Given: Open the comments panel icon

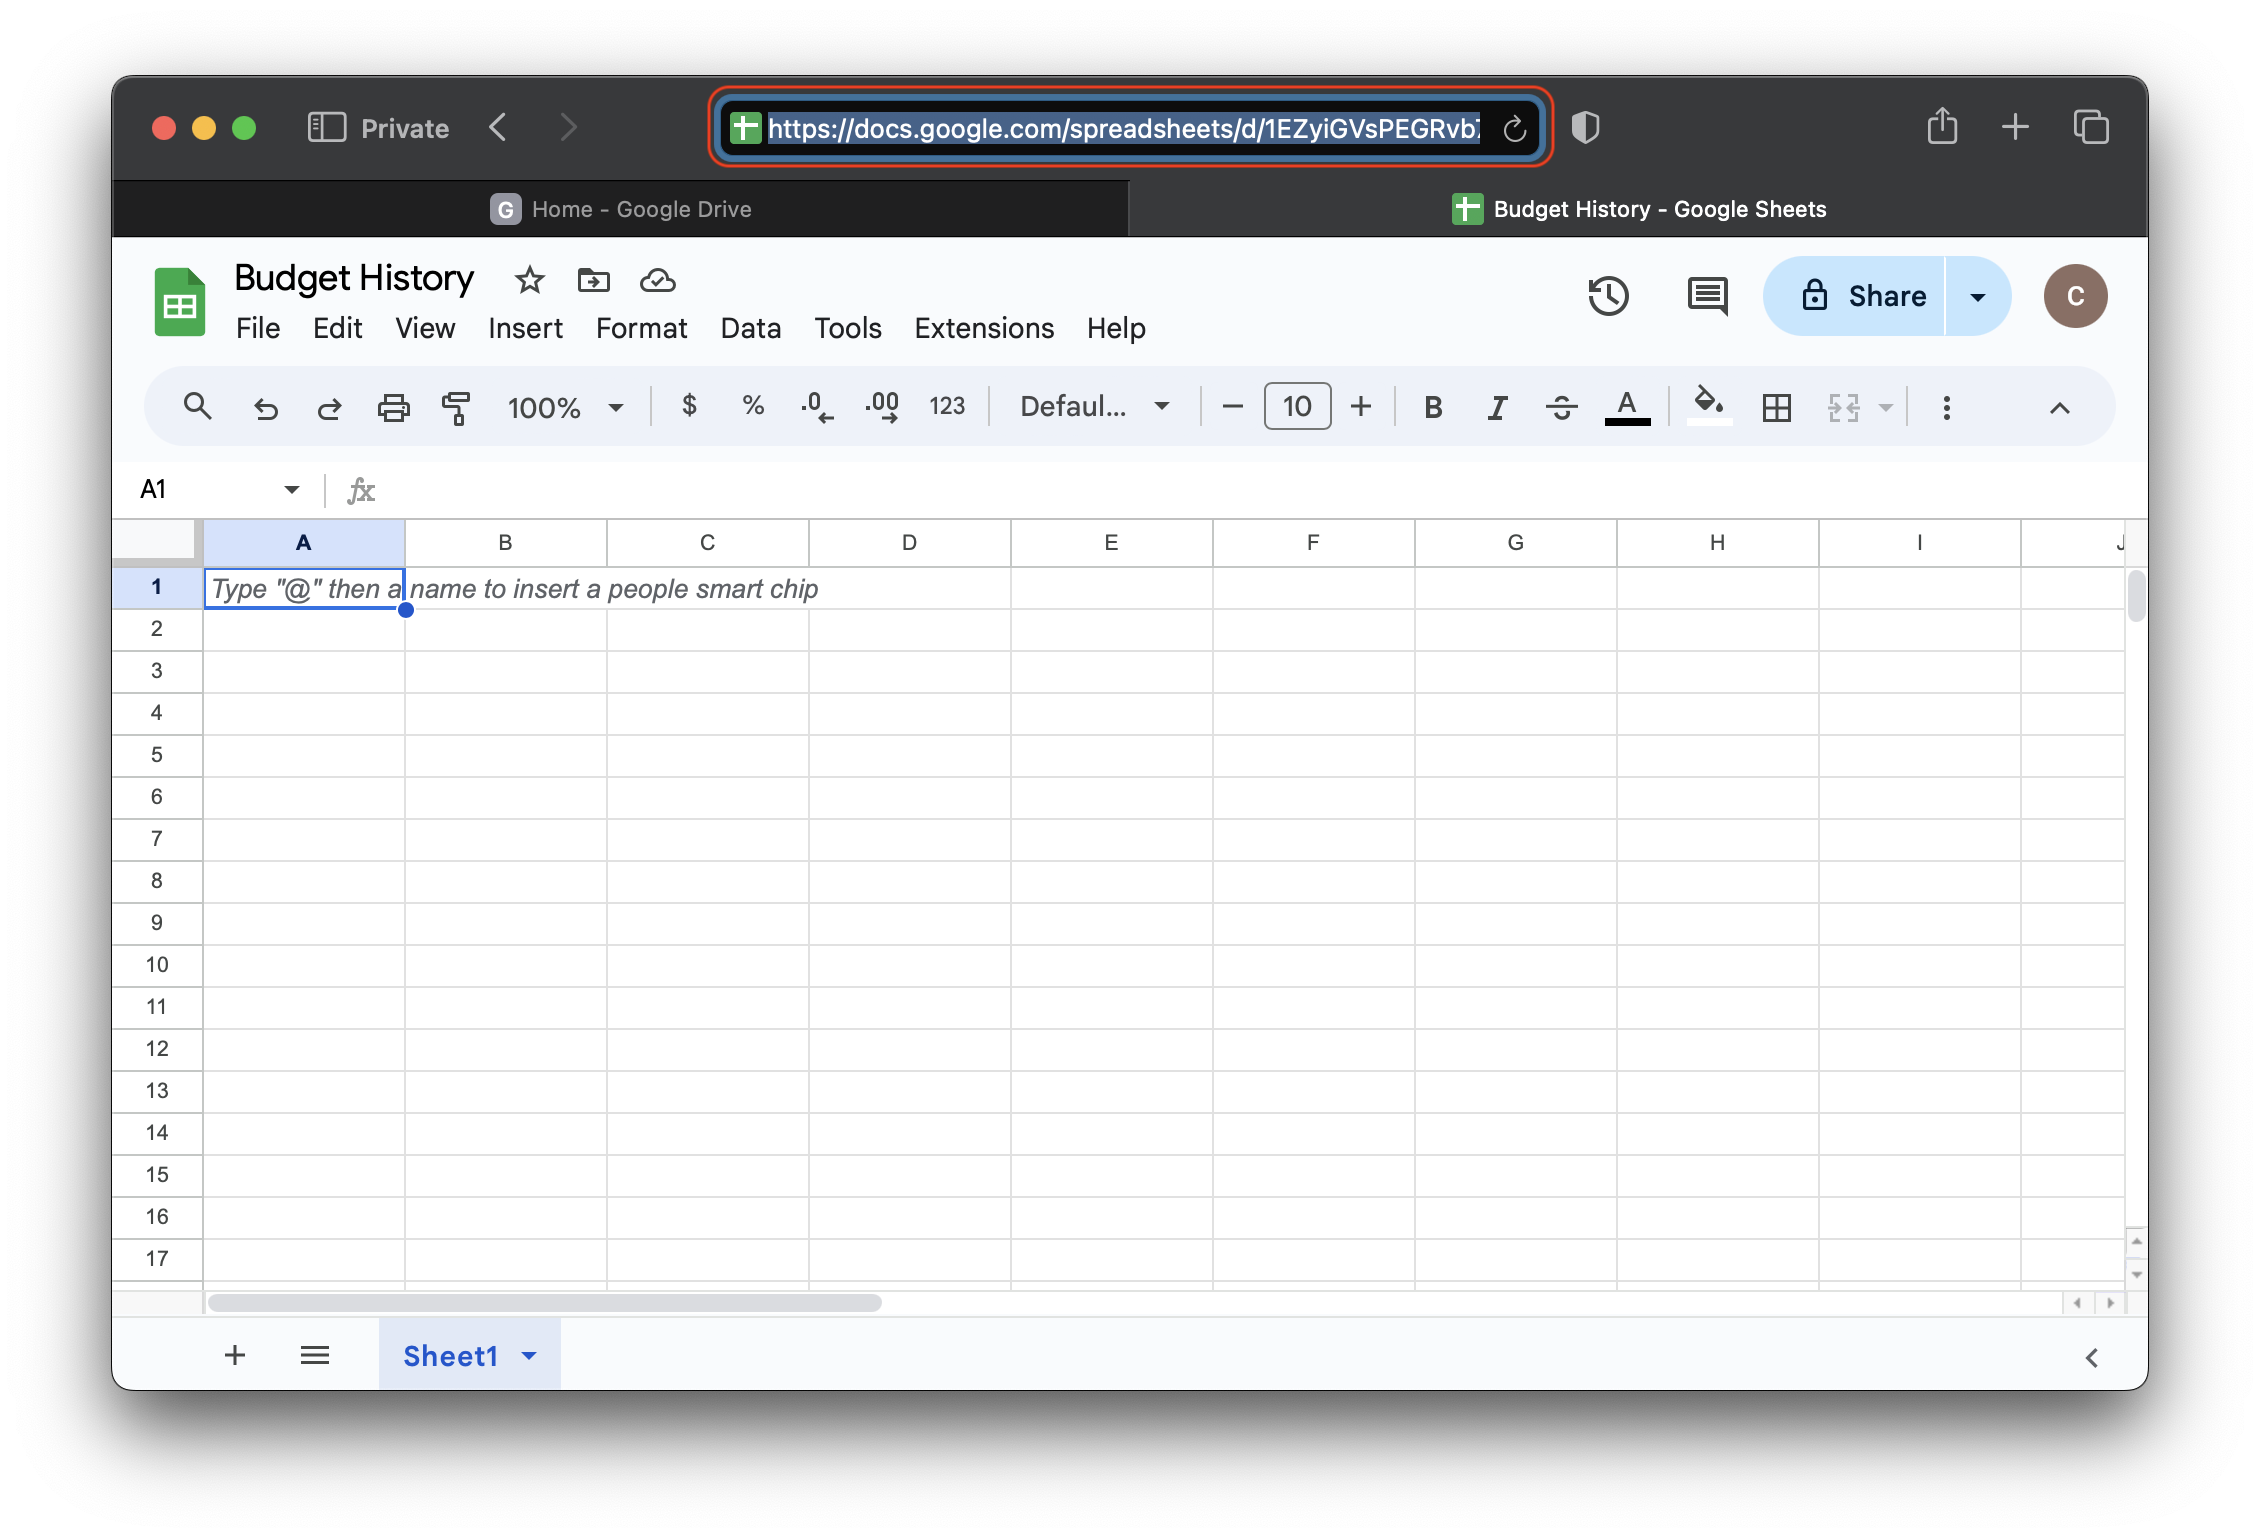Looking at the screenshot, I should (x=1707, y=296).
